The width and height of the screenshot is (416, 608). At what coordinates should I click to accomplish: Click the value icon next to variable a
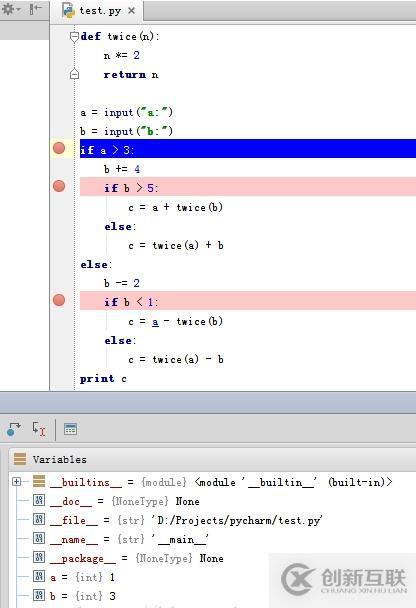pos(39,576)
